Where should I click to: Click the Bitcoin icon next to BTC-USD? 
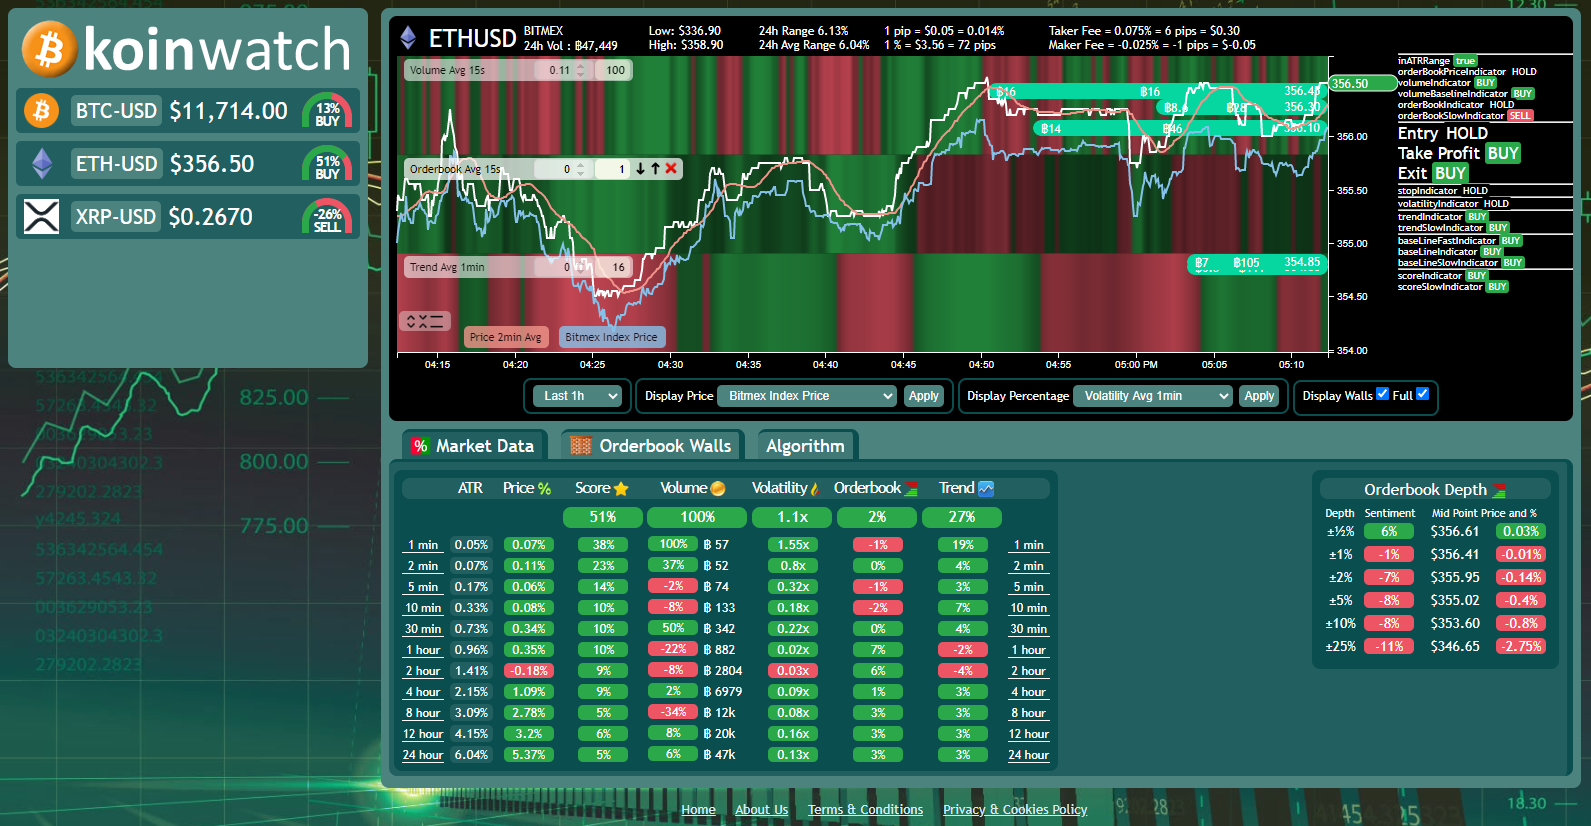41,110
